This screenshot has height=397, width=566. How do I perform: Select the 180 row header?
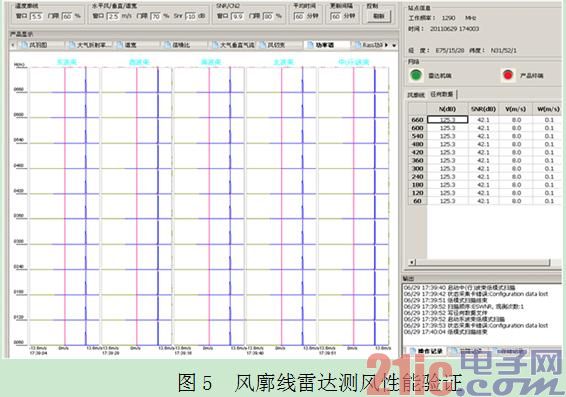point(417,185)
